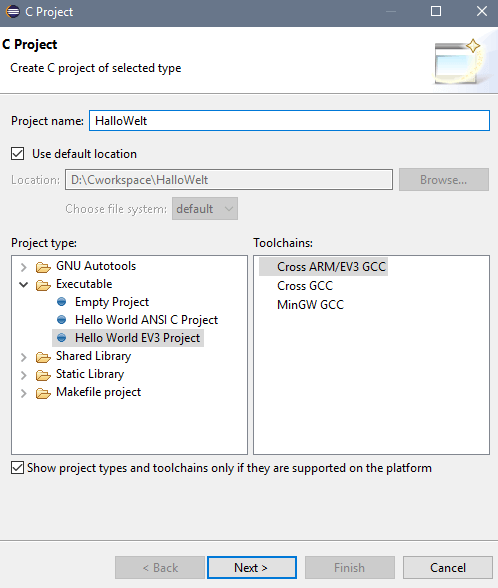The image size is (498, 588).
Task: Click the Cancel button
Action: pos(448,567)
